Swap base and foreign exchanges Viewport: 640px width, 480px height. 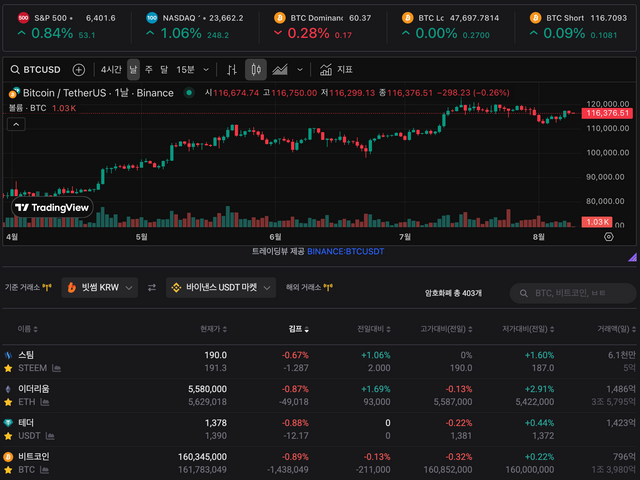(x=152, y=288)
